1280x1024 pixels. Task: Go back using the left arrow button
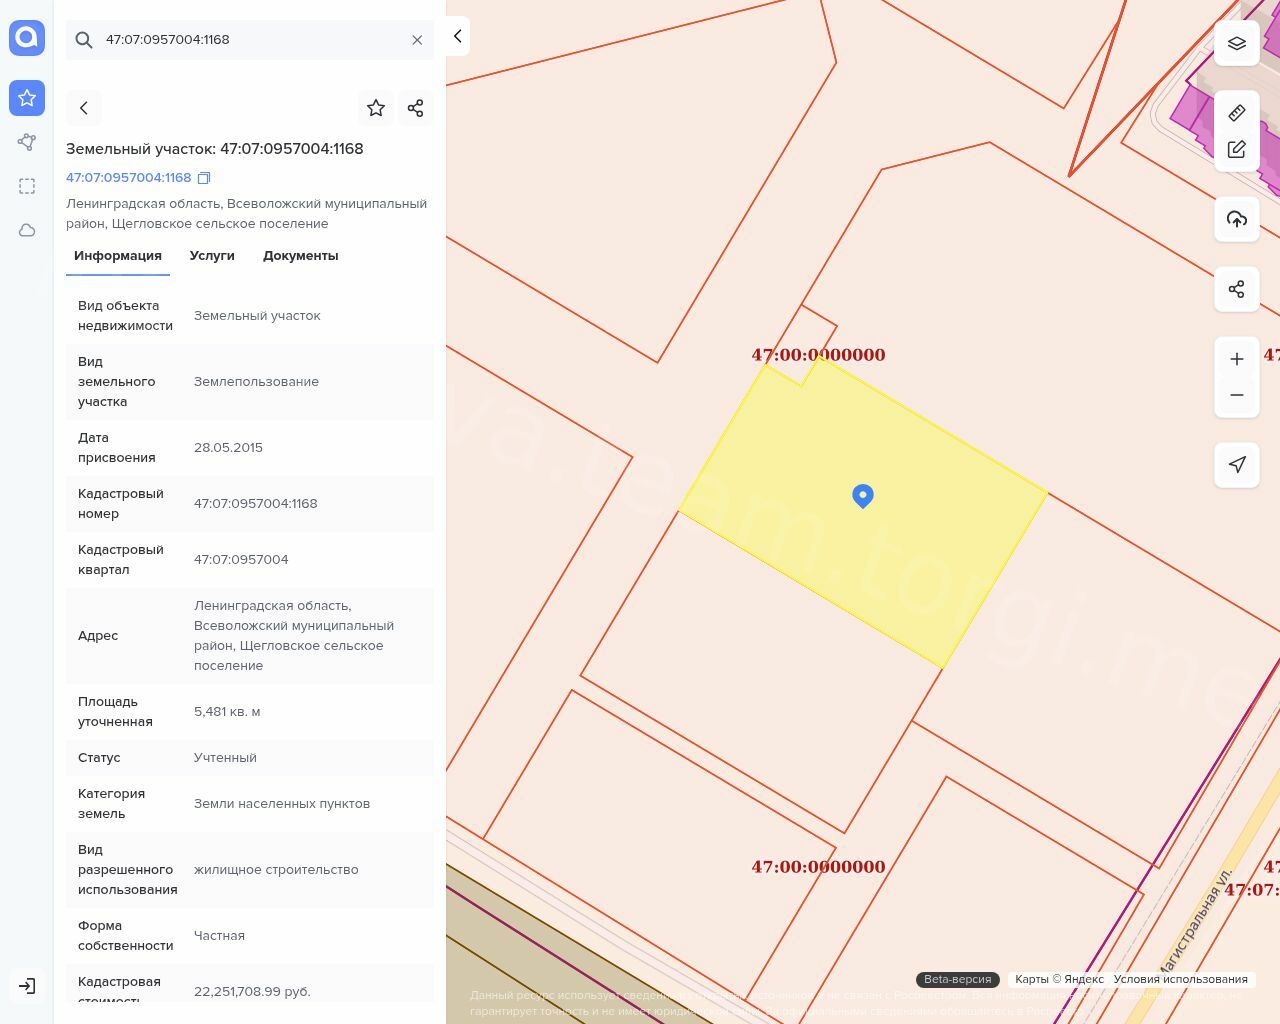(84, 108)
